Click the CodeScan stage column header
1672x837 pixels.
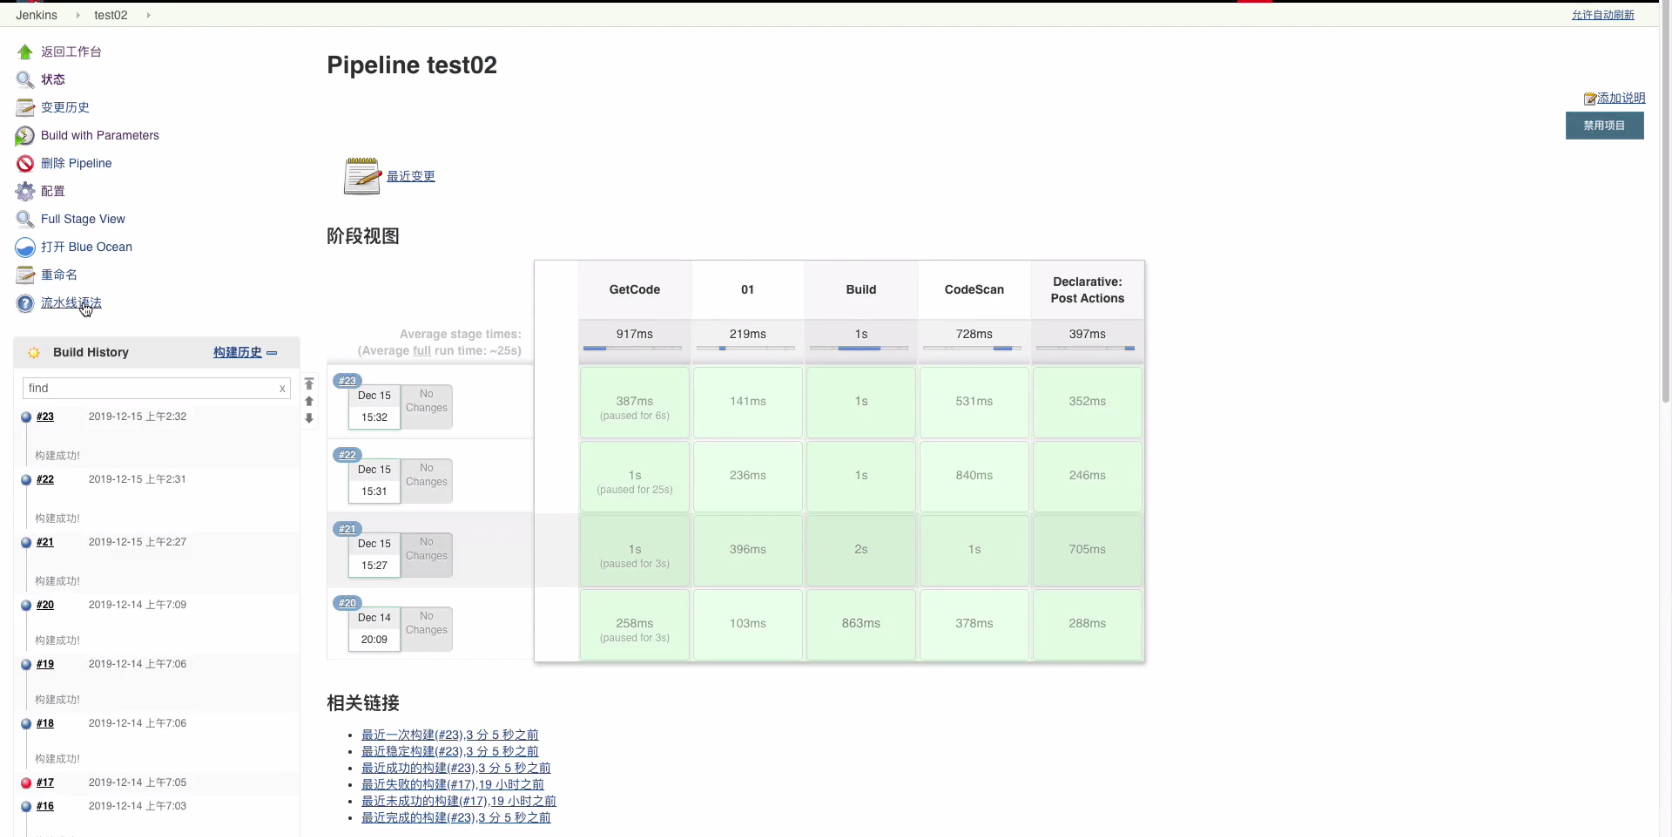click(974, 290)
